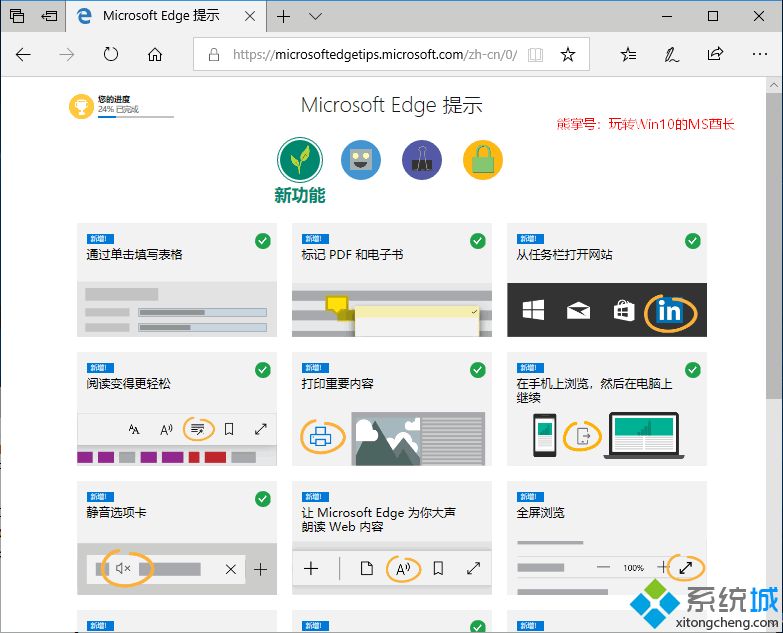This screenshot has height=633, width=783.
Task: Open the 全屏浏览 tip
Action: (607, 538)
